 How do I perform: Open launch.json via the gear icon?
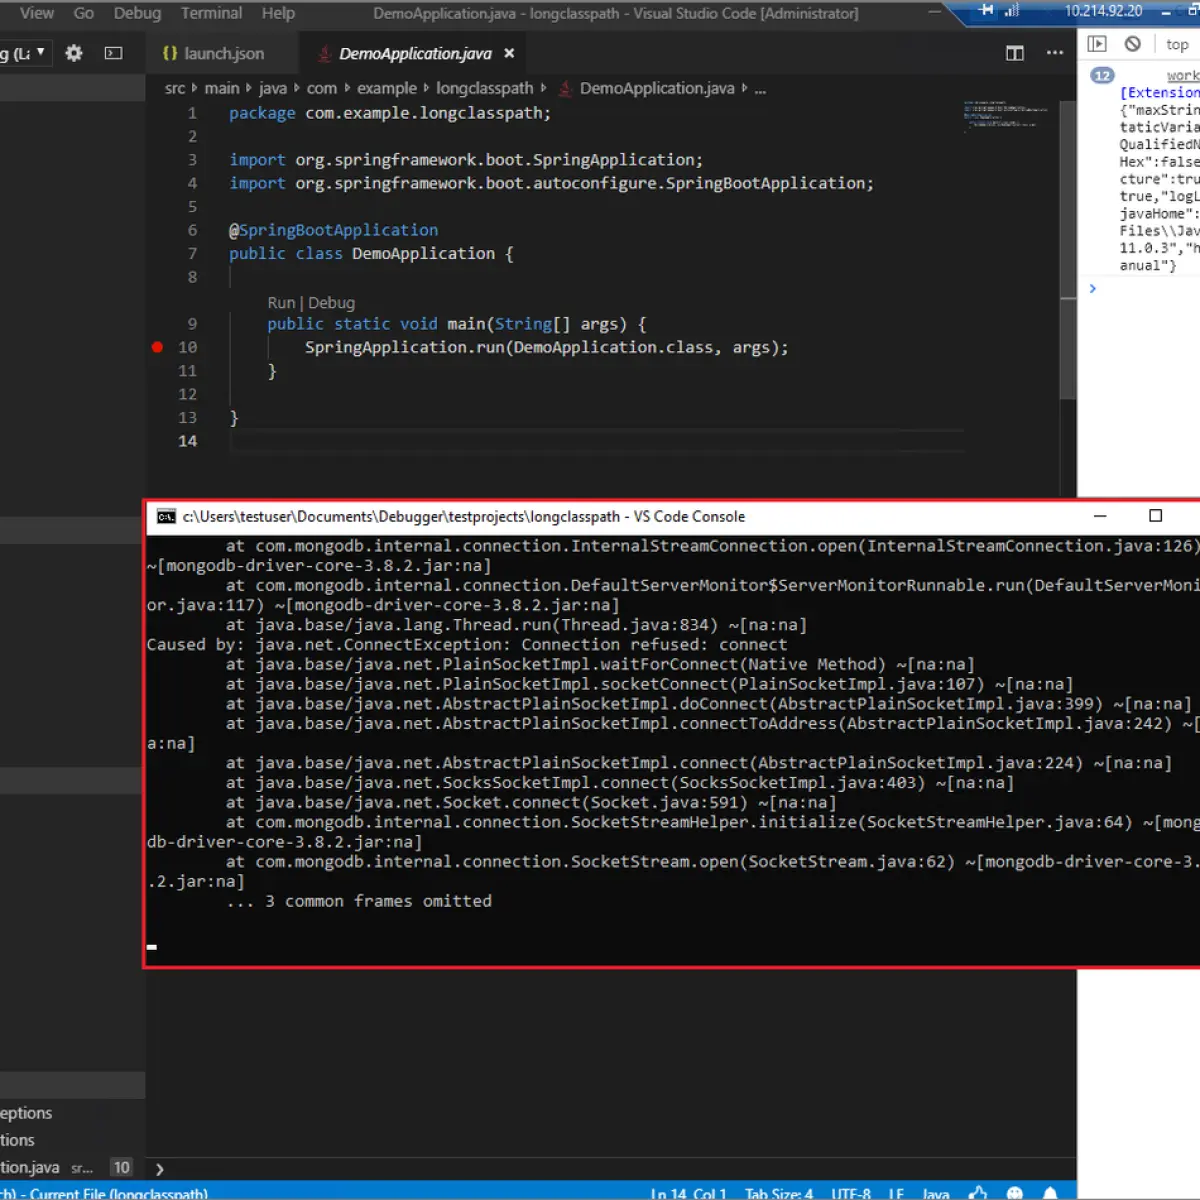tap(74, 53)
